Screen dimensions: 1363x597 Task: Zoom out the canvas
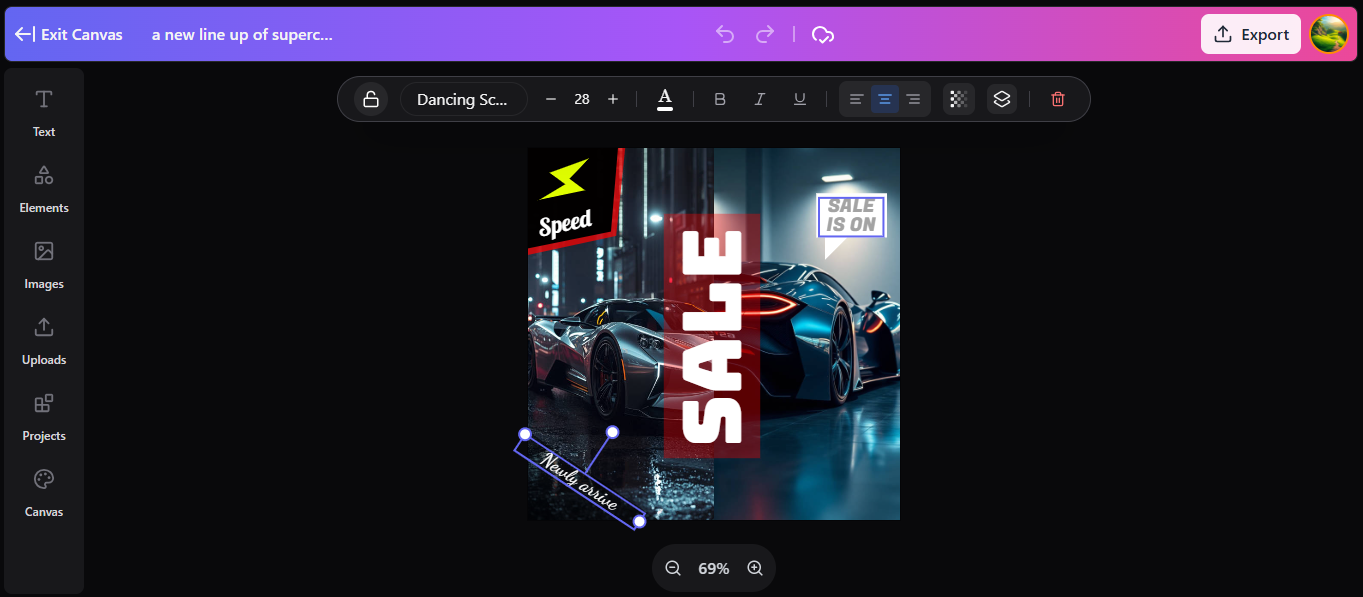tap(673, 568)
